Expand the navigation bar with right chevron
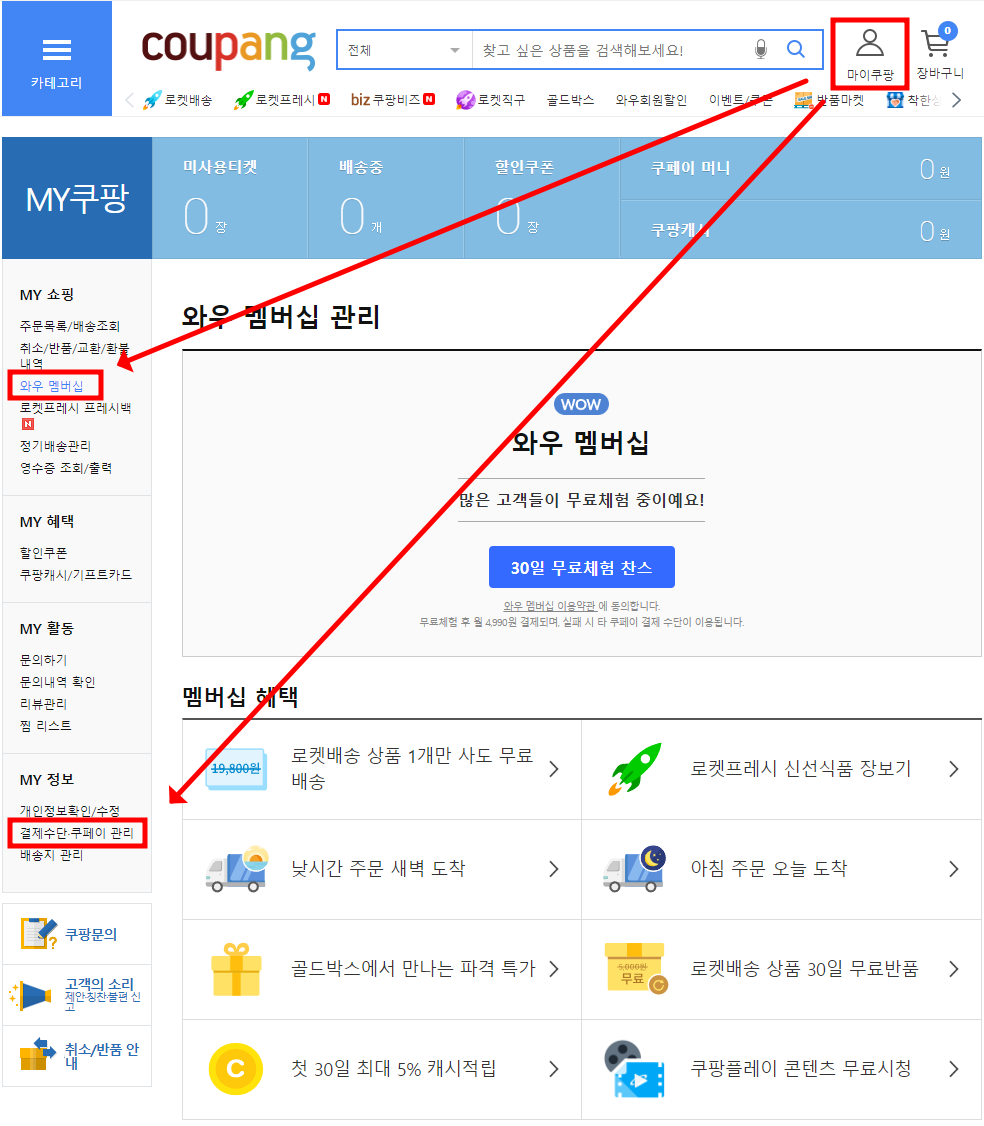The image size is (984, 1126). coord(958,99)
